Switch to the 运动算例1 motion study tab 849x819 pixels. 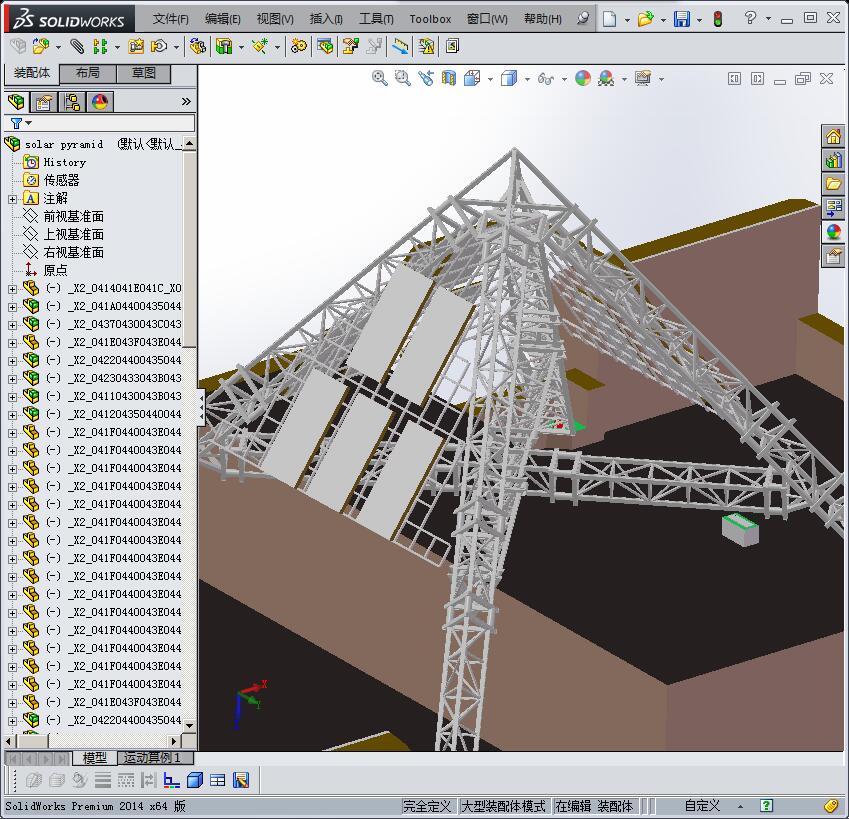pyautogui.click(x=152, y=758)
